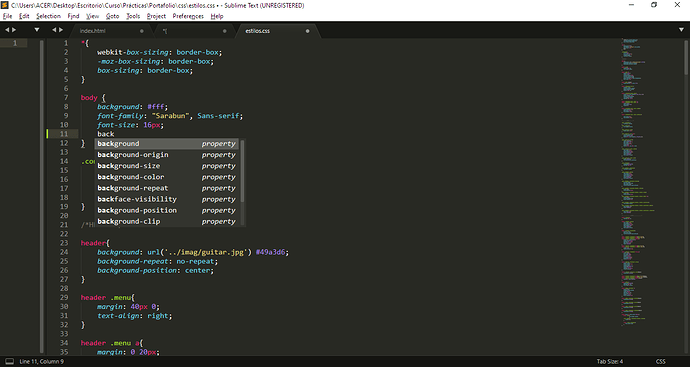Image resolution: width=690 pixels, height=367 pixels.
Task: Click the unsaved dot on estilos.css tab
Action: (x=307, y=31)
